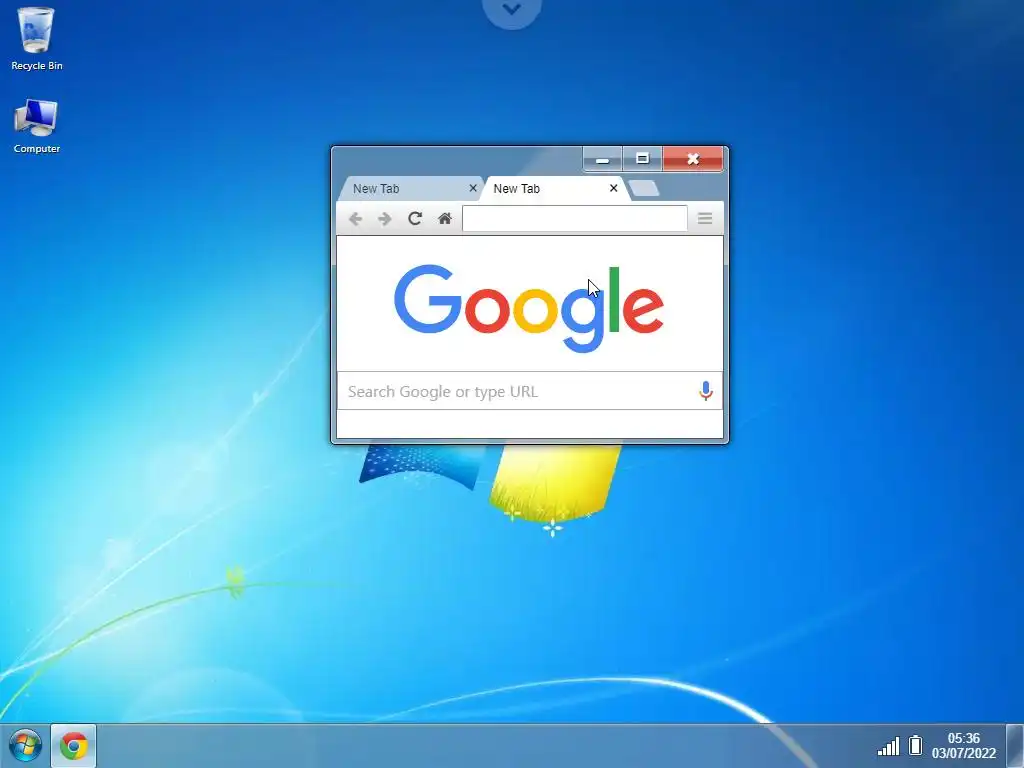This screenshot has width=1024, height=768.
Task: Start voice search with the microphone icon
Action: 705,391
